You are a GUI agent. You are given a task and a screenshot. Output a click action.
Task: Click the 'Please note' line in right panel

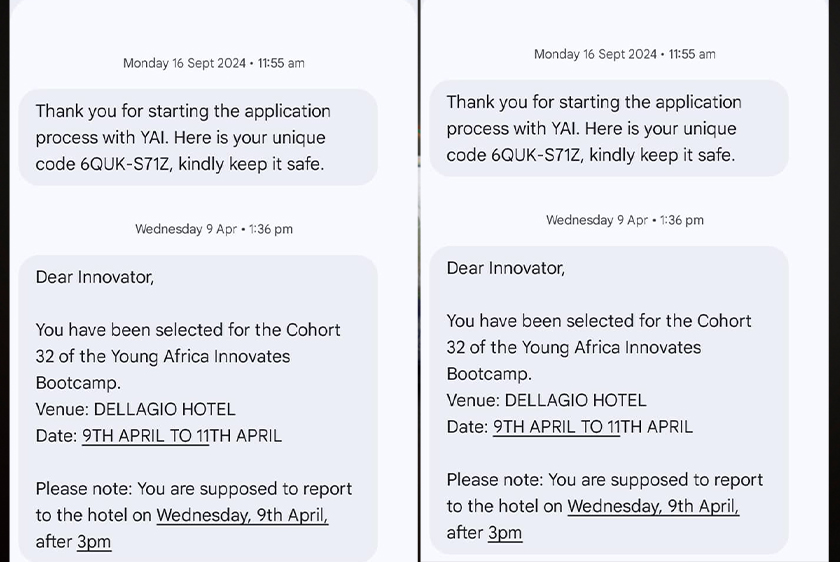click(605, 480)
